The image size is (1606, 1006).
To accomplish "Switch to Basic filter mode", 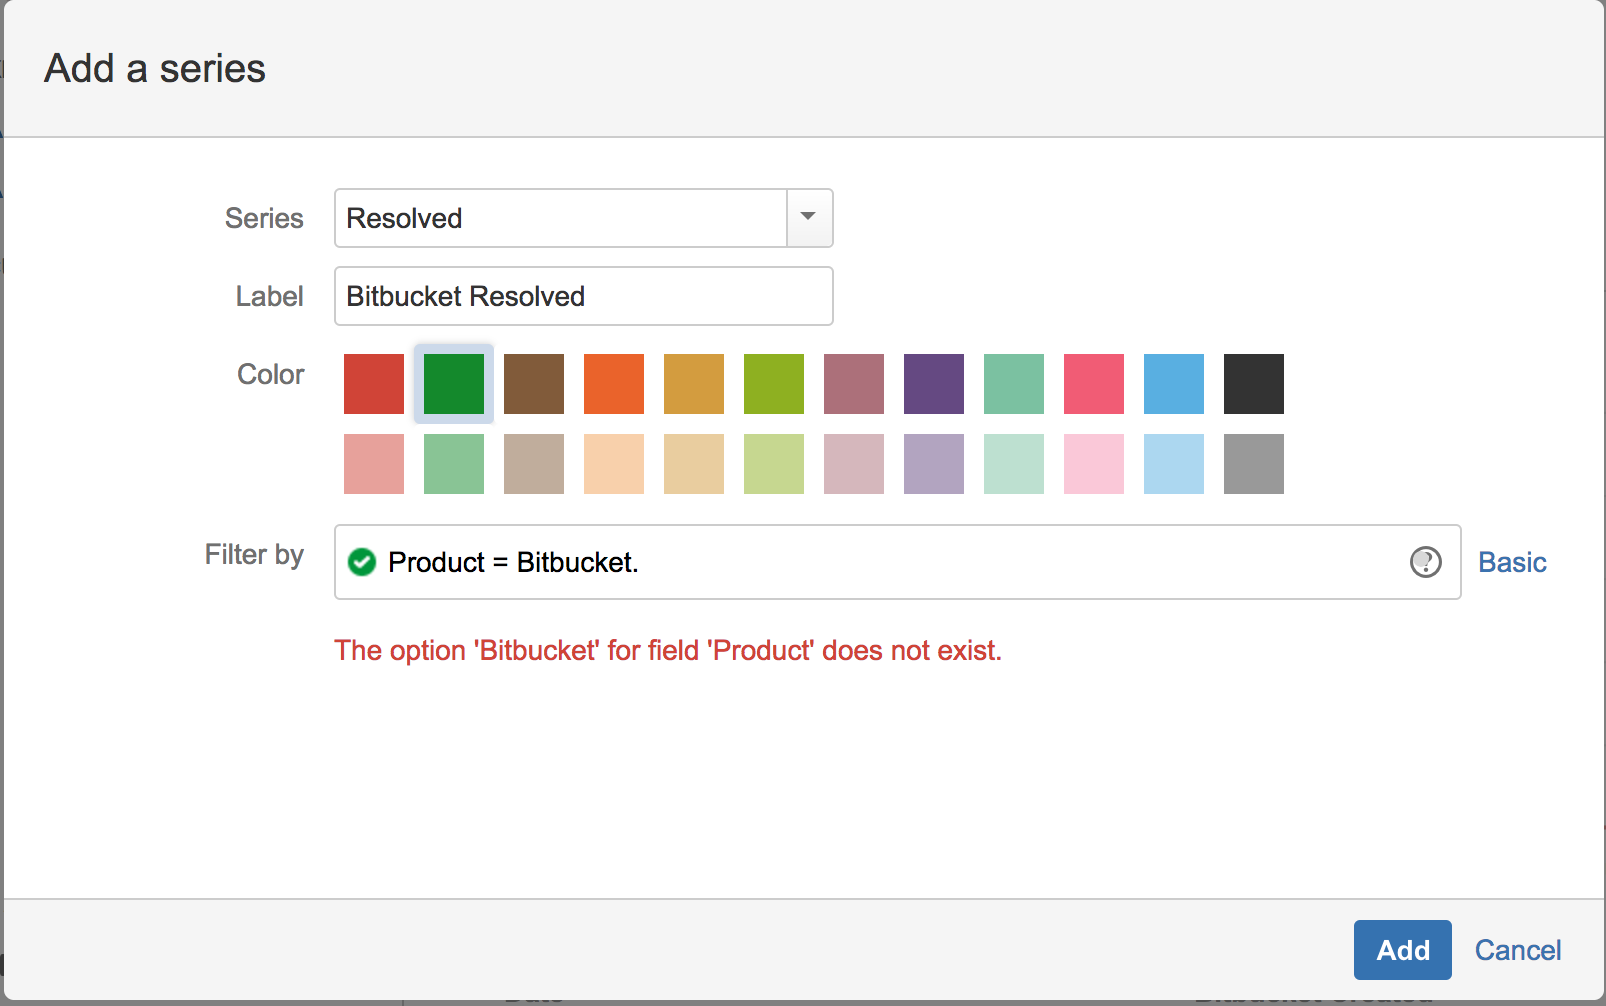I will (x=1512, y=562).
